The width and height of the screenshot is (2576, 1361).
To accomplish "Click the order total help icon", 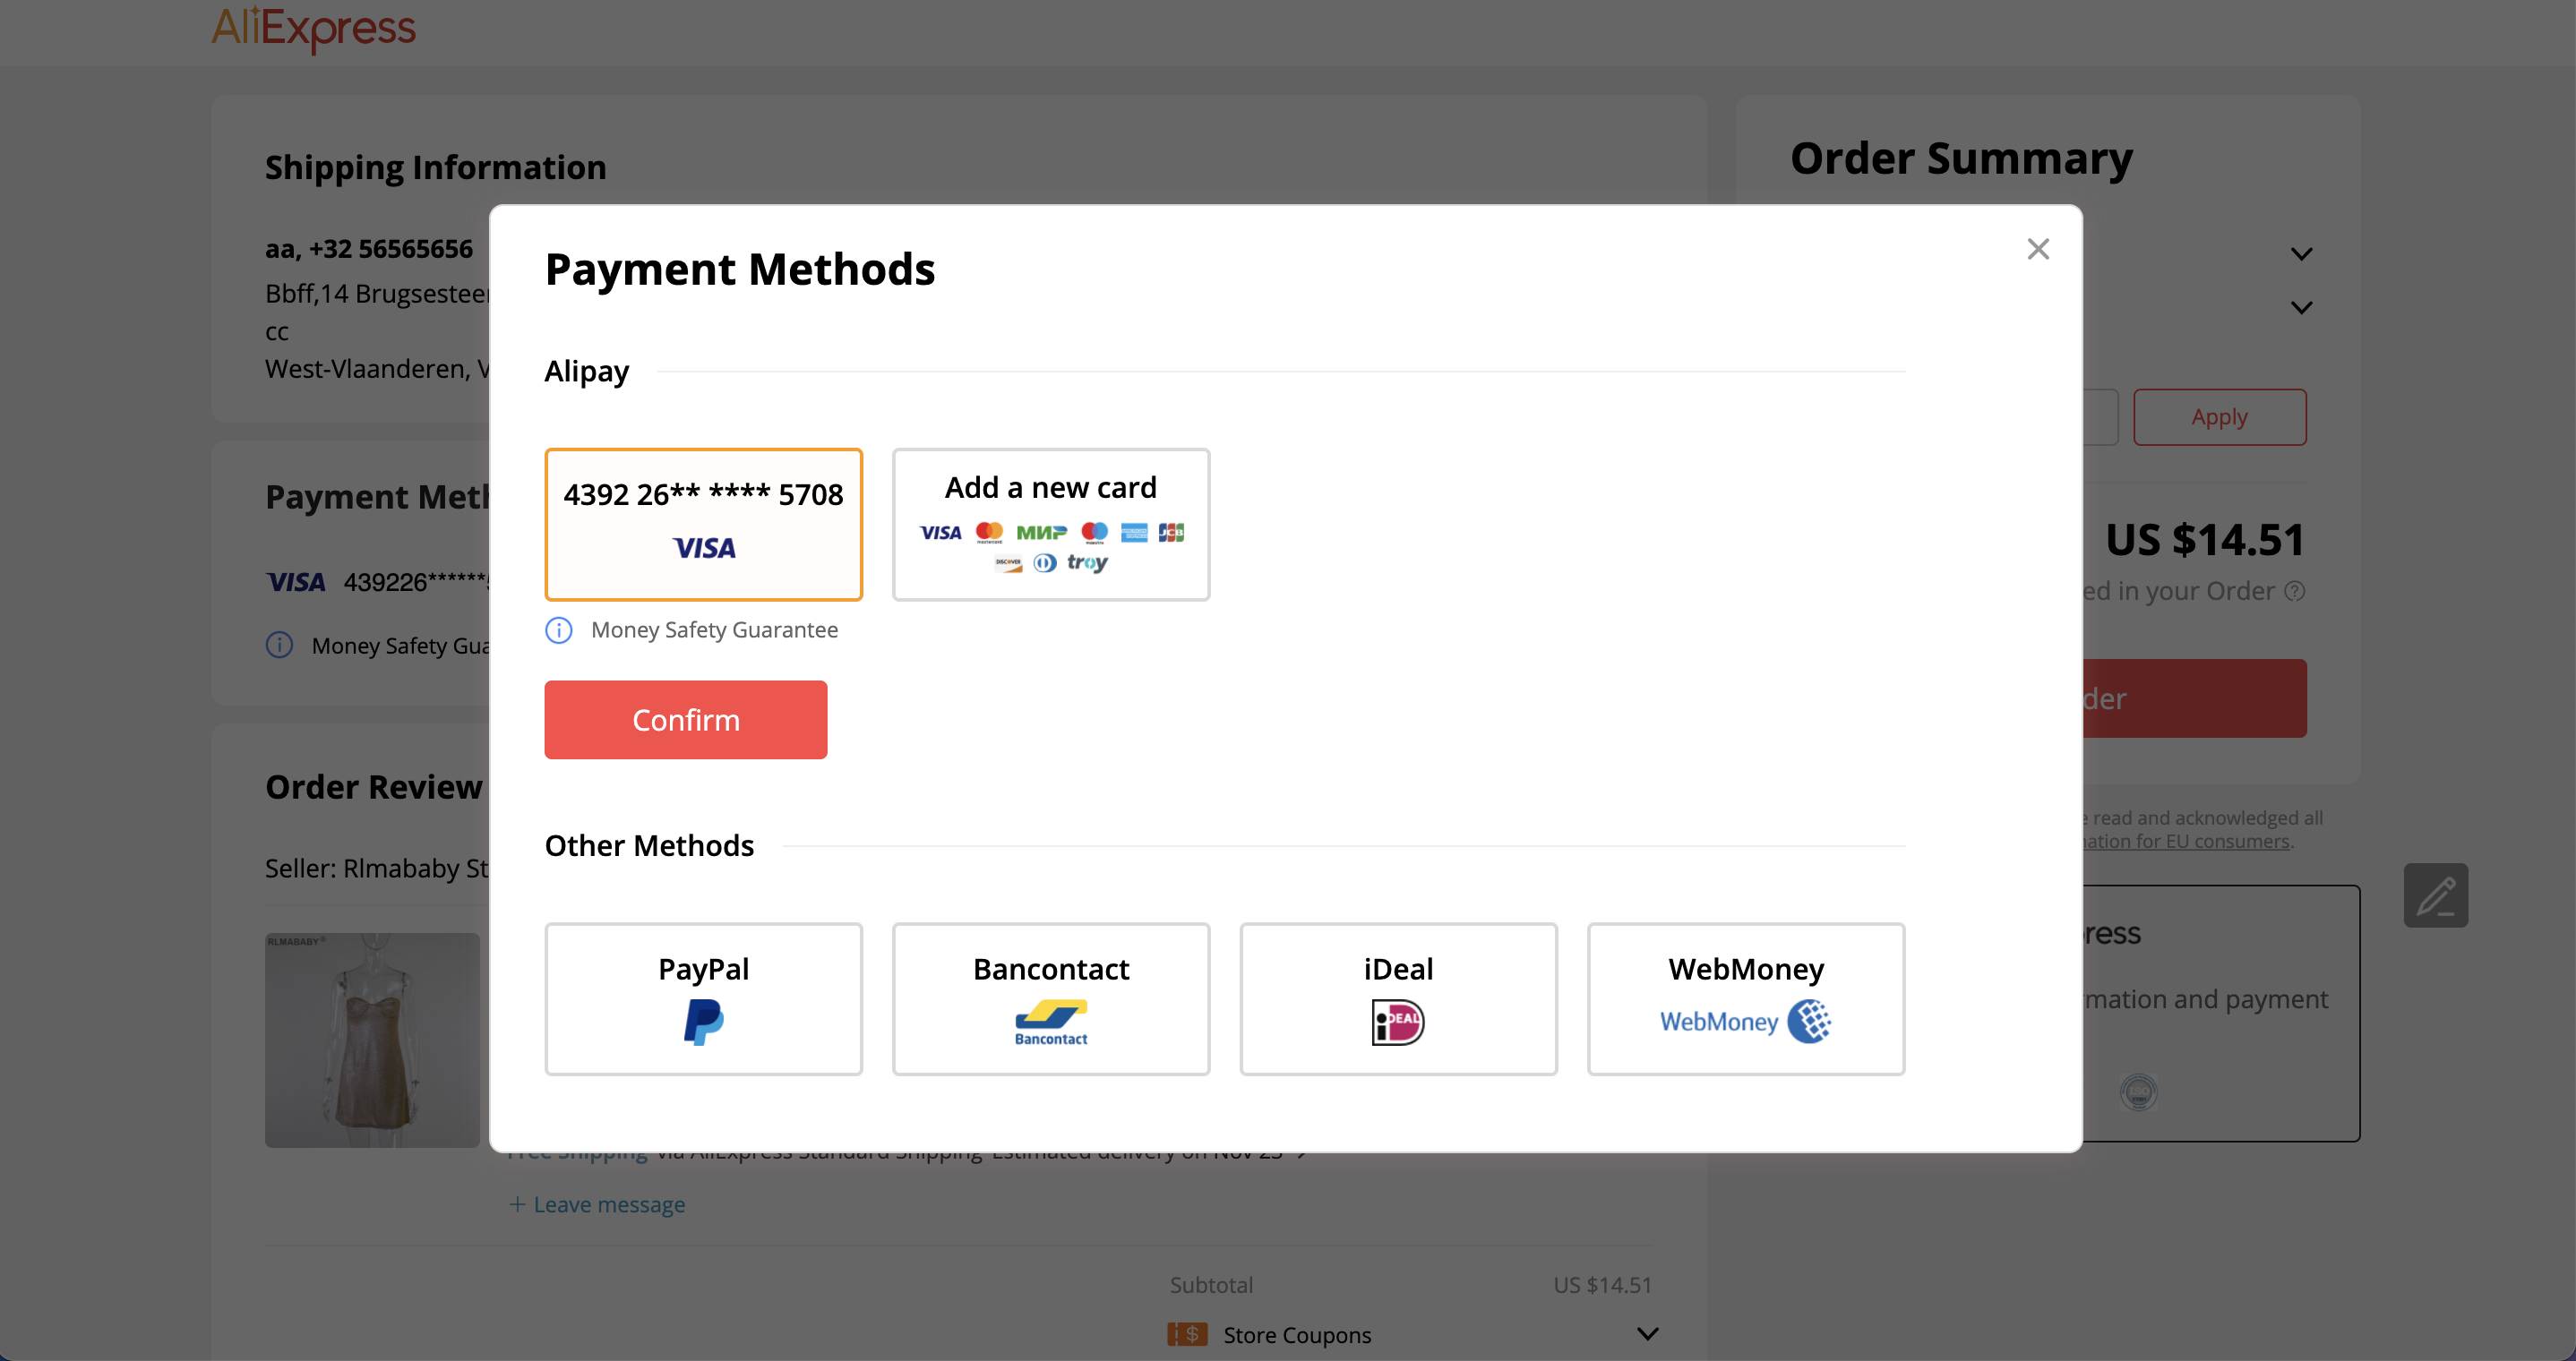I will point(2295,592).
